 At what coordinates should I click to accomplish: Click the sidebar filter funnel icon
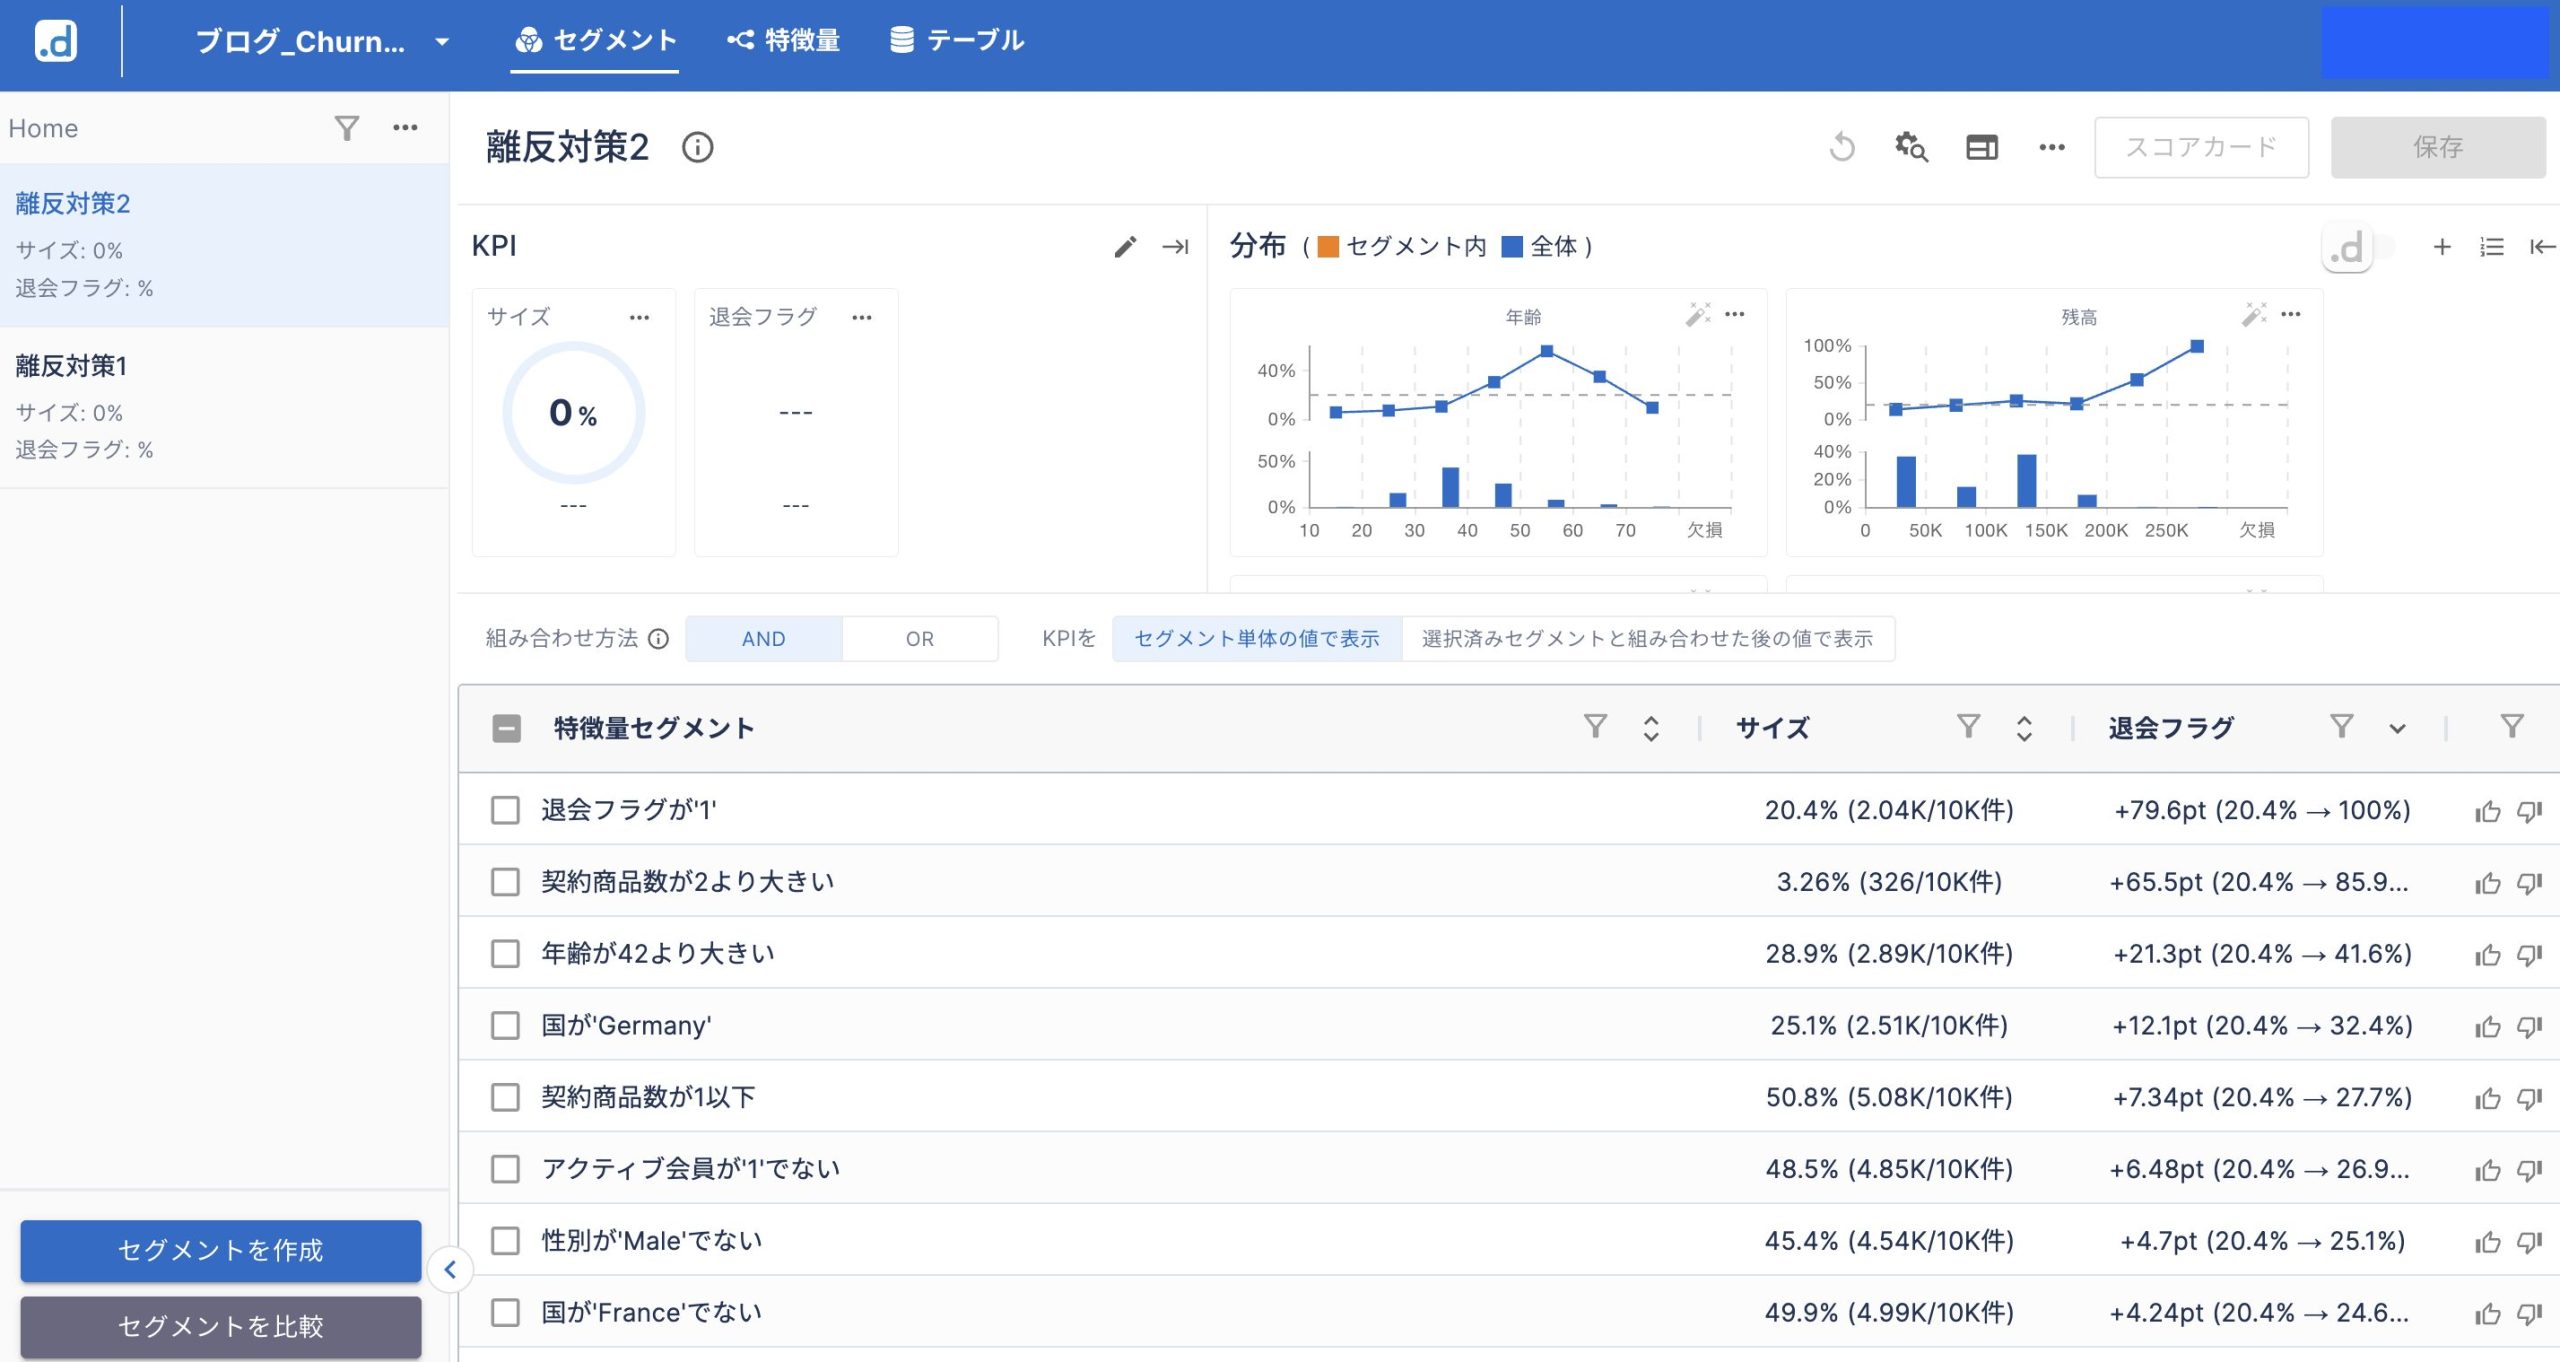[346, 128]
